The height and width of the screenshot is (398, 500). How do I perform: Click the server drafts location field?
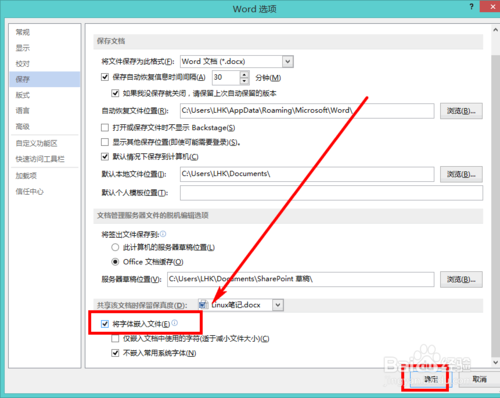coord(301,279)
